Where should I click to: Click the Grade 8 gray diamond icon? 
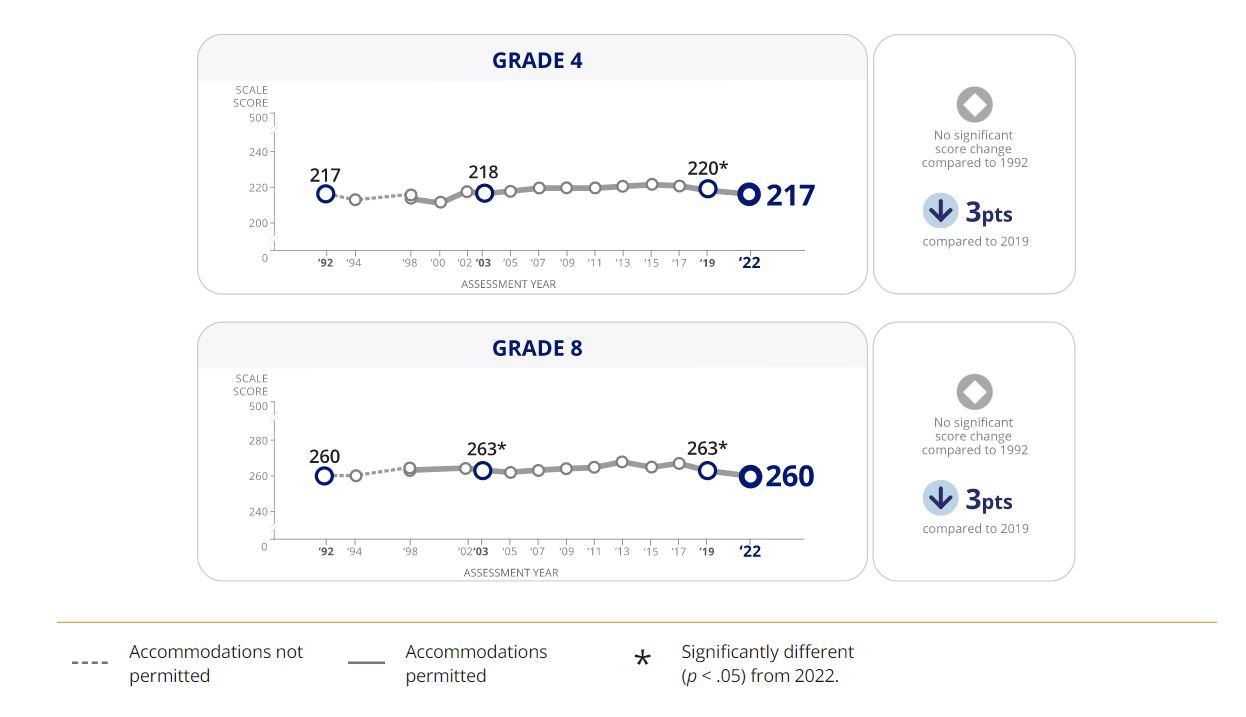(974, 392)
